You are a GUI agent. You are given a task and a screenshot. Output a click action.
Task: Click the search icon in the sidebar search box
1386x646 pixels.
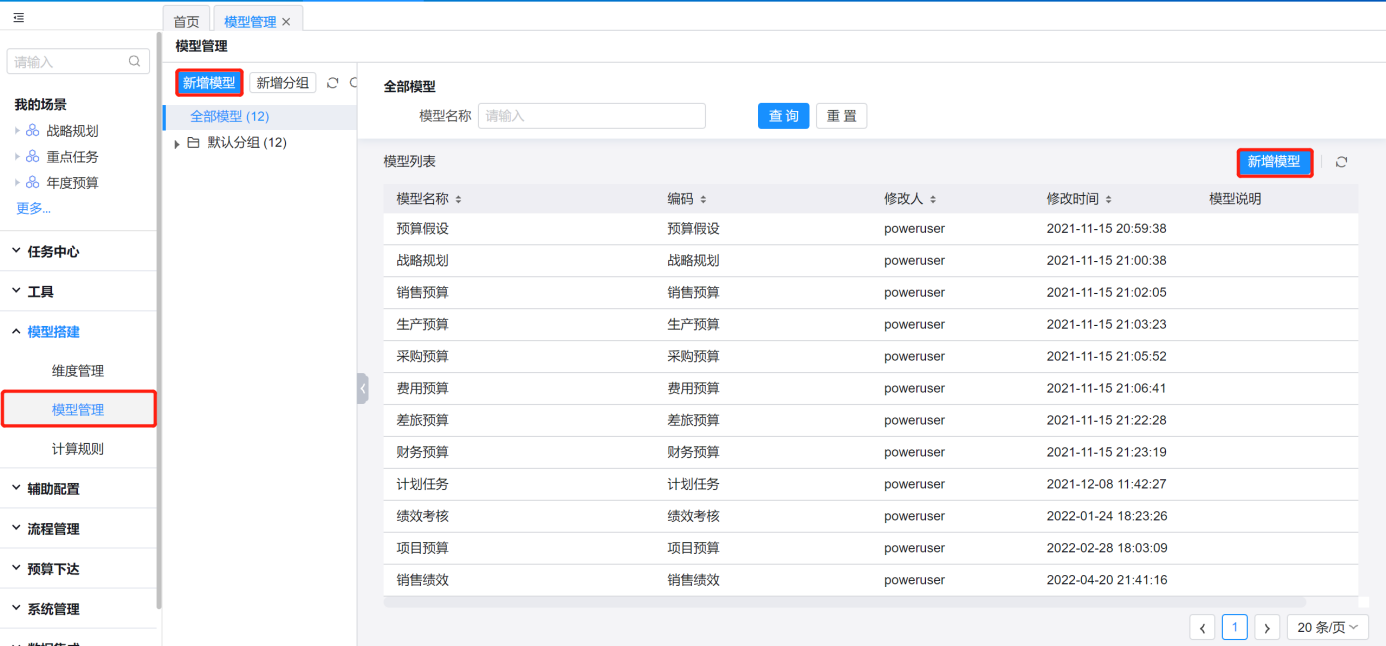click(135, 62)
